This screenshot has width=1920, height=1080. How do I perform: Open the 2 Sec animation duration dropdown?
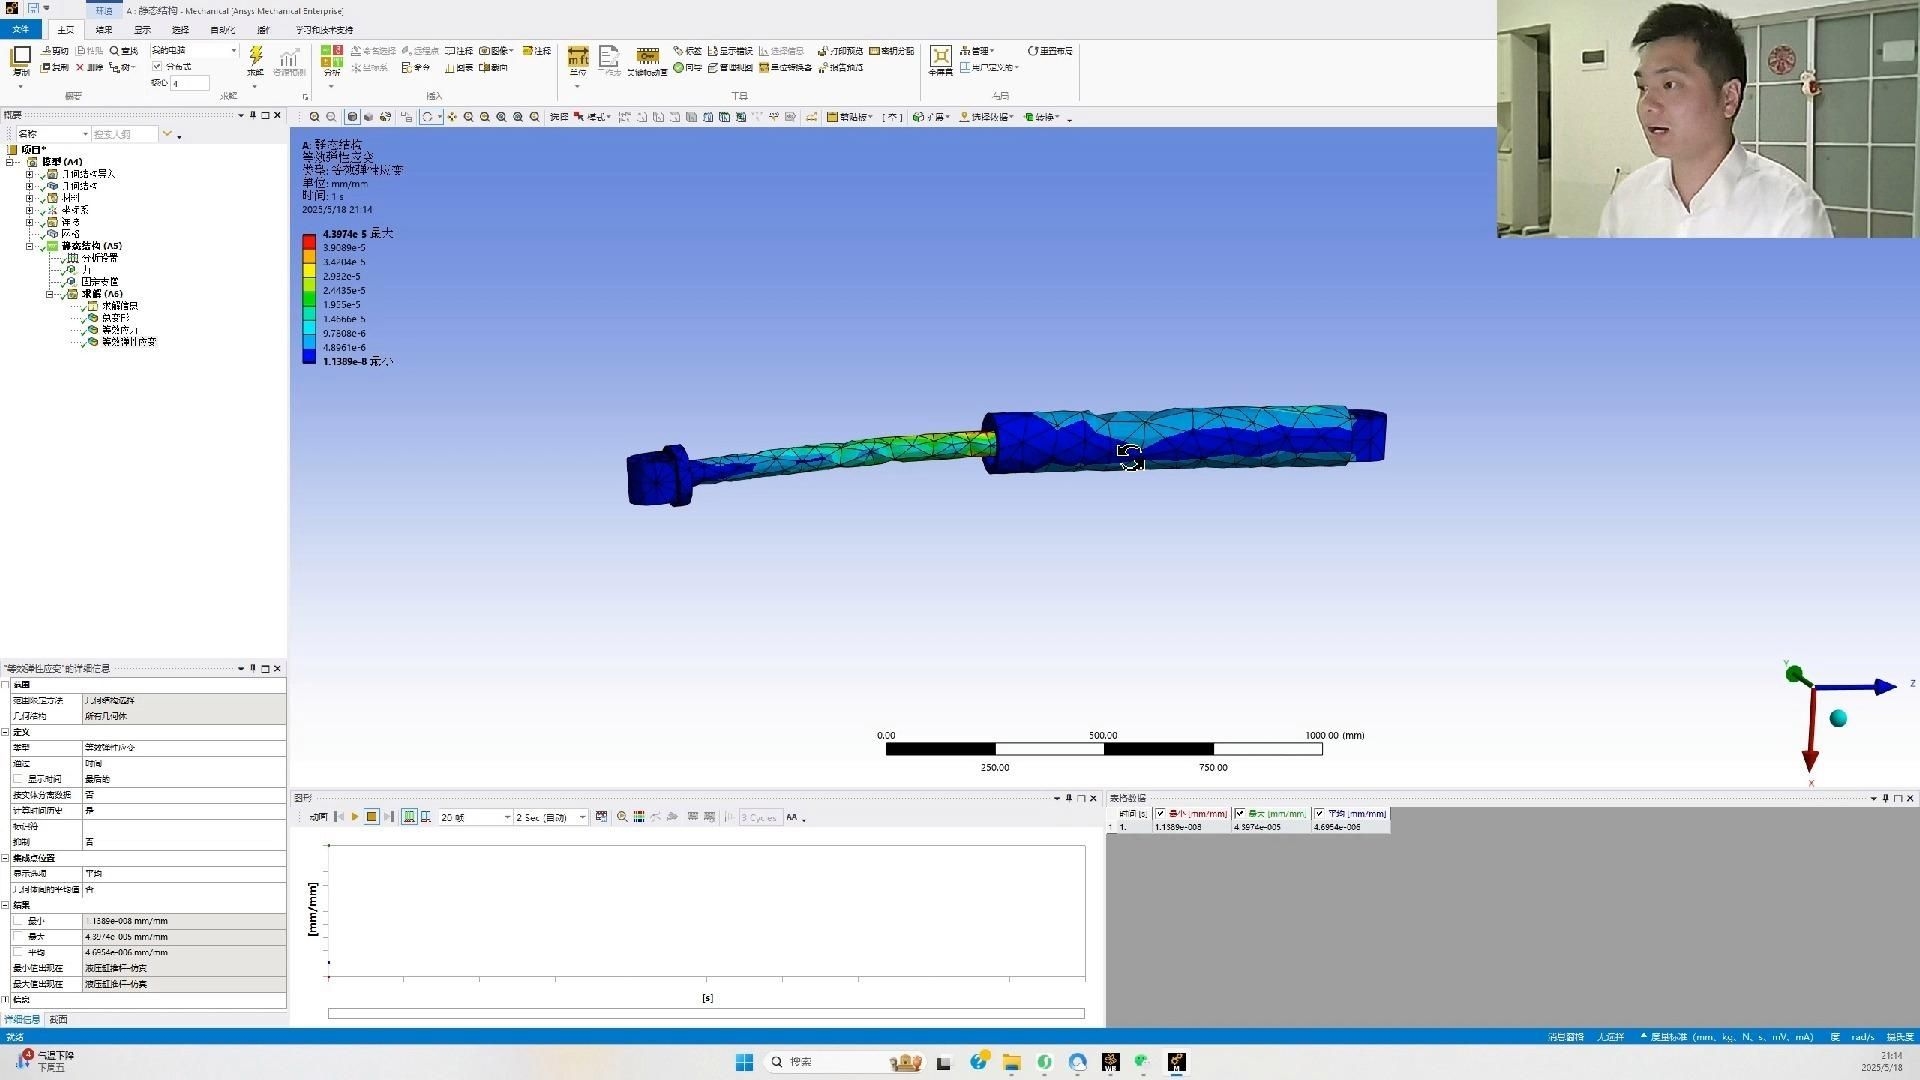click(582, 818)
